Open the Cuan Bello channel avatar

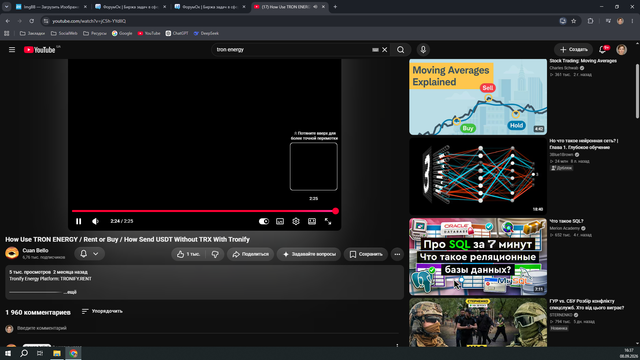12,253
